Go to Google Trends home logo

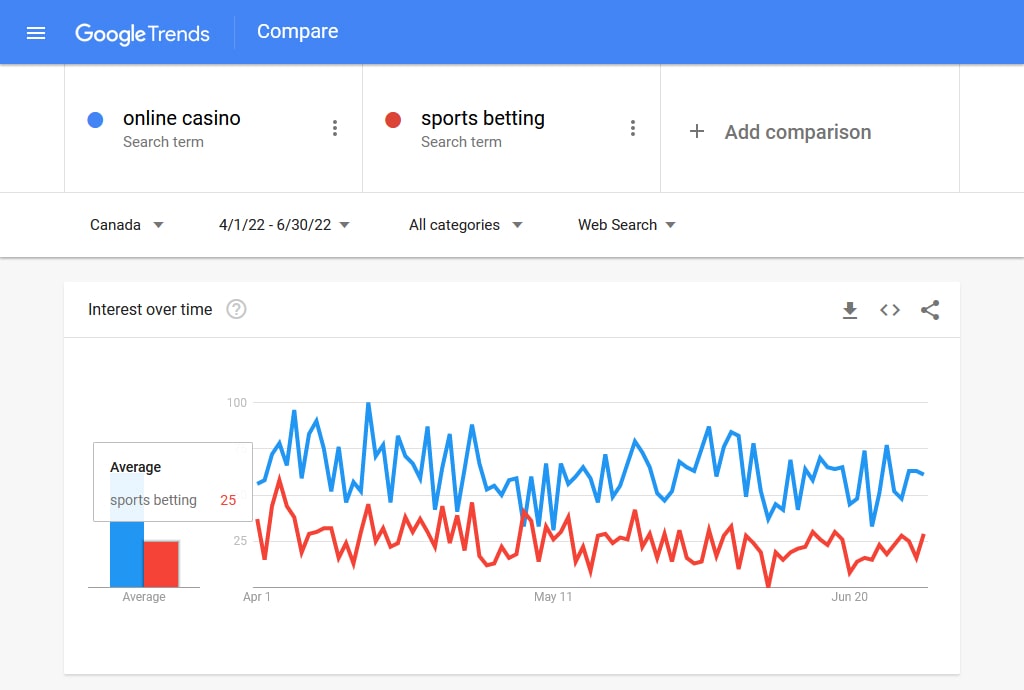click(x=142, y=33)
